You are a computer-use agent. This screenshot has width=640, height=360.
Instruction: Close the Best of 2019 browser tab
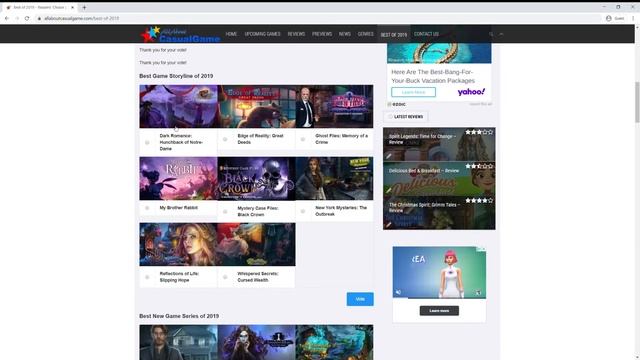coord(73,7)
